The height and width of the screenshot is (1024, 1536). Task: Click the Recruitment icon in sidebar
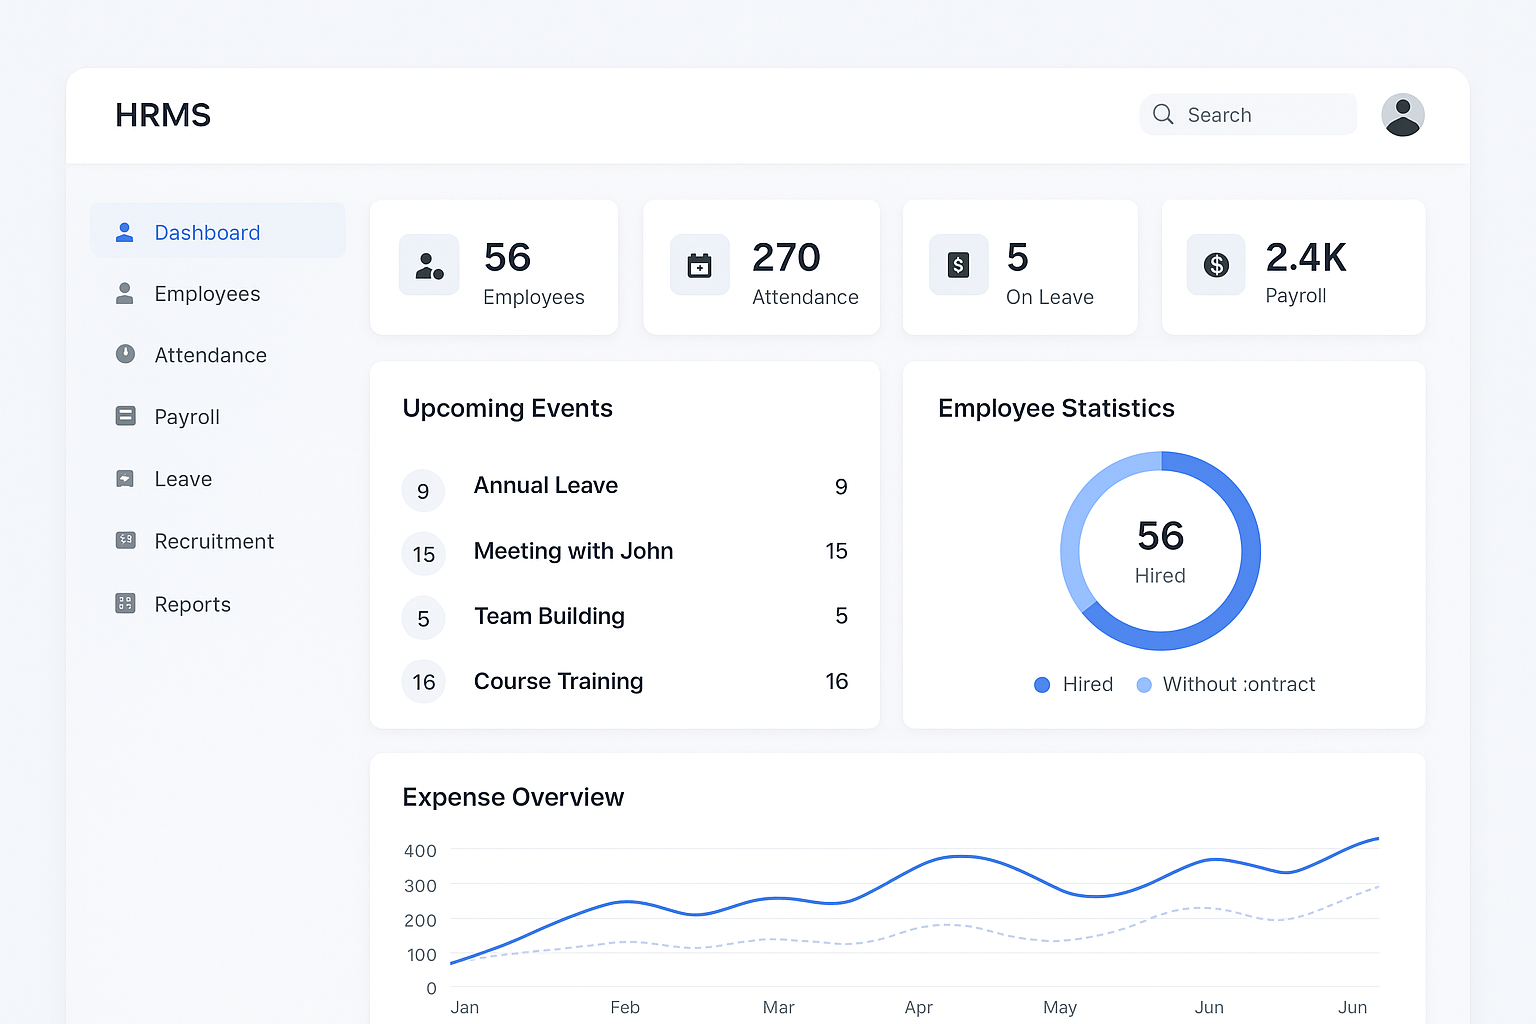(125, 540)
